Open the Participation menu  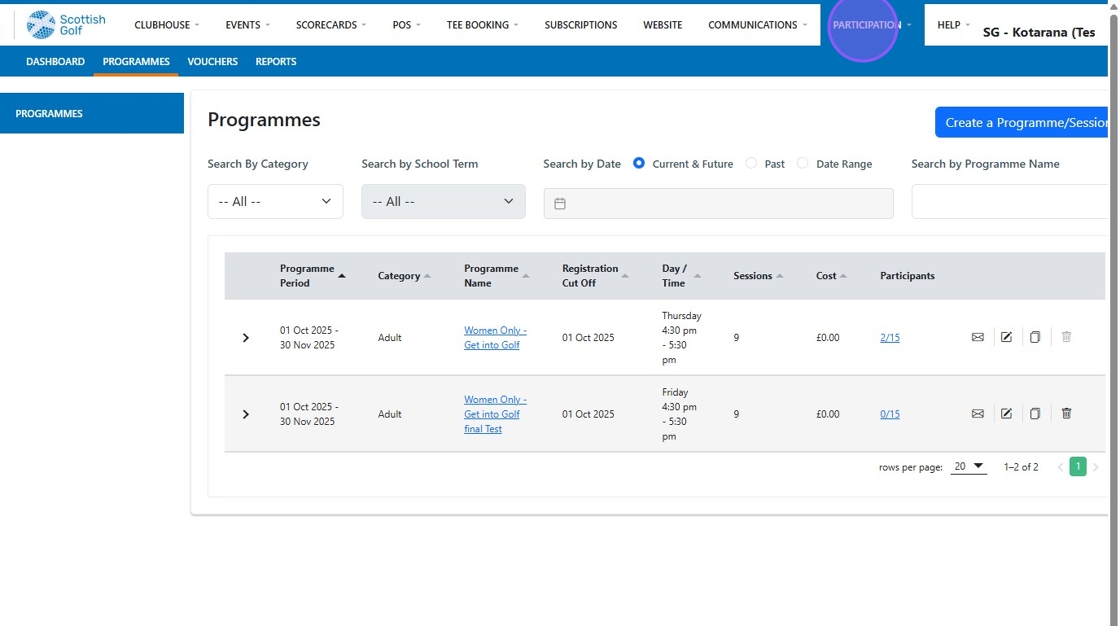(x=871, y=25)
